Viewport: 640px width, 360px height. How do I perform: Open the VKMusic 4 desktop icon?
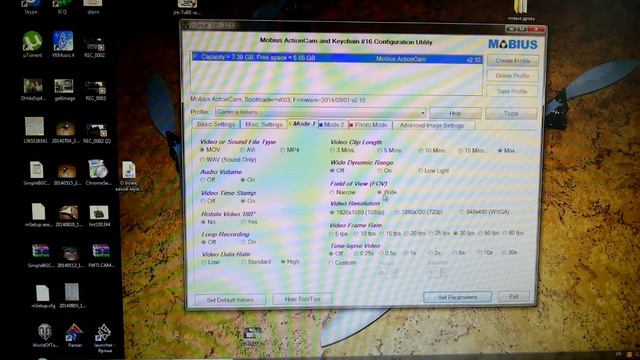[x=63, y=44]
